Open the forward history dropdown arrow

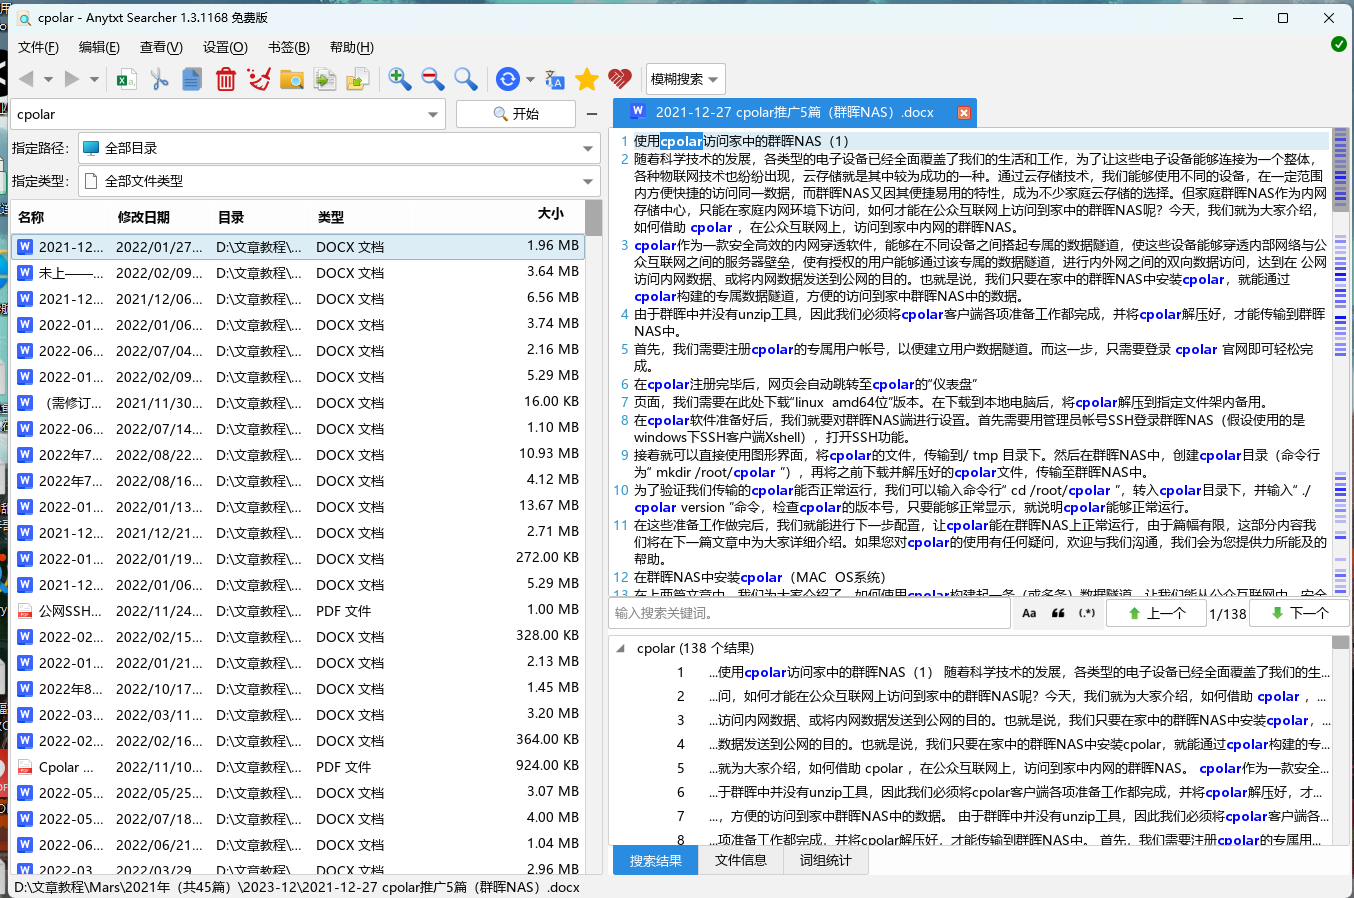[x=94, y=79]
